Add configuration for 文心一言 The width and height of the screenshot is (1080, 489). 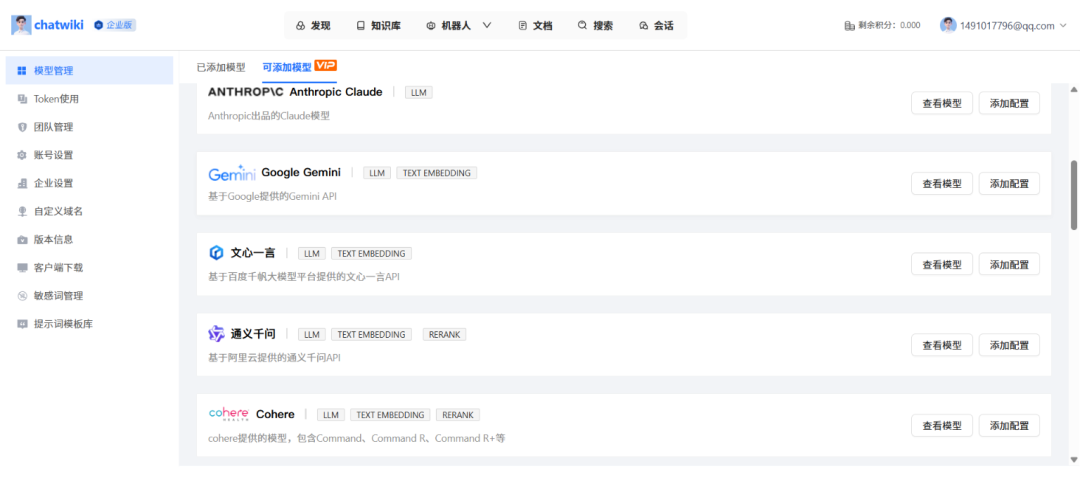click(x=1009, y=264)
